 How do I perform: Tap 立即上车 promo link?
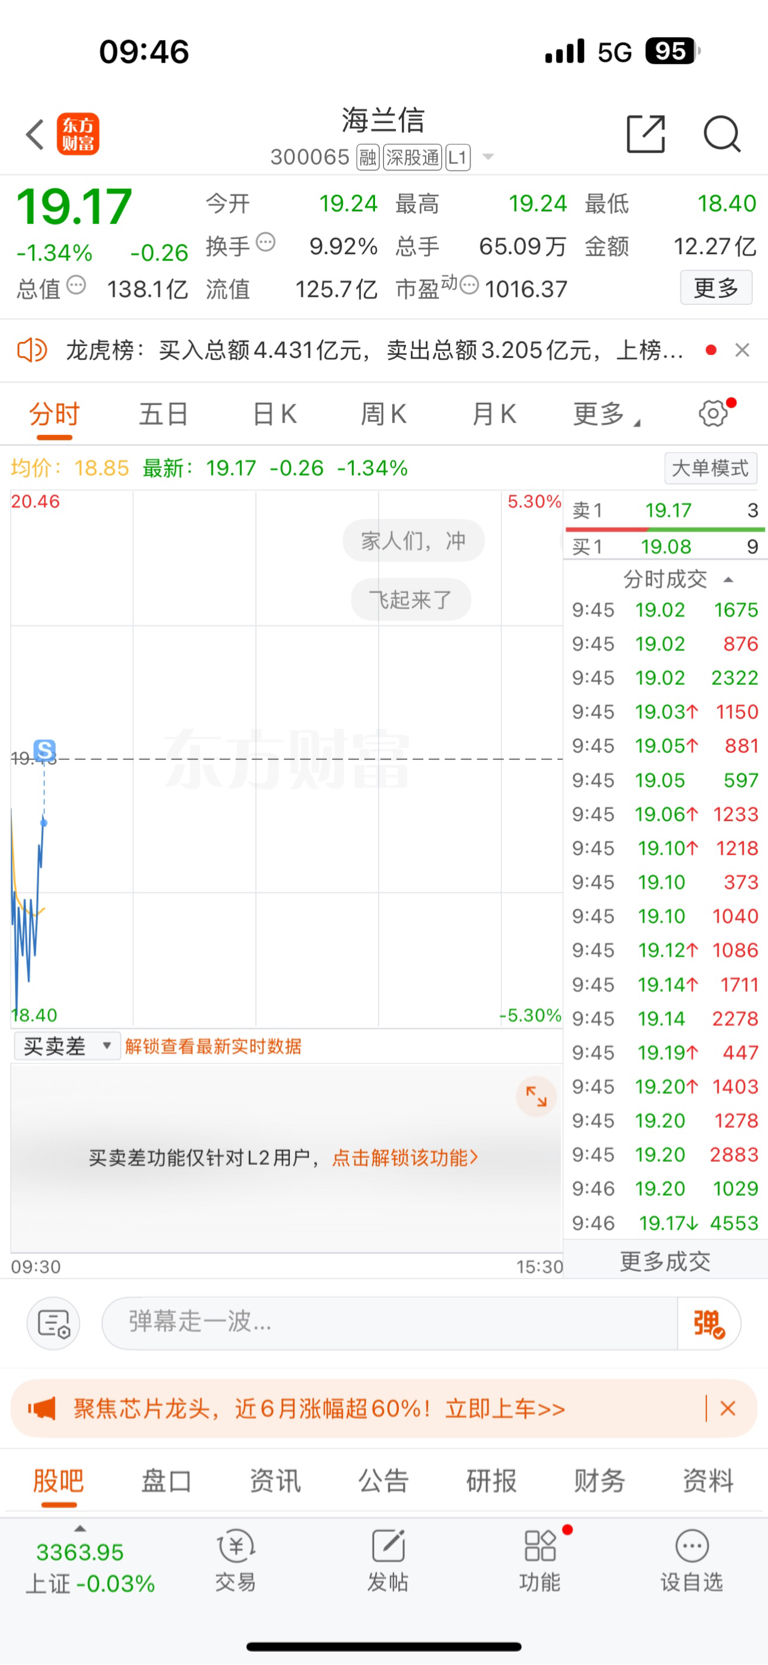(505, 1408)
